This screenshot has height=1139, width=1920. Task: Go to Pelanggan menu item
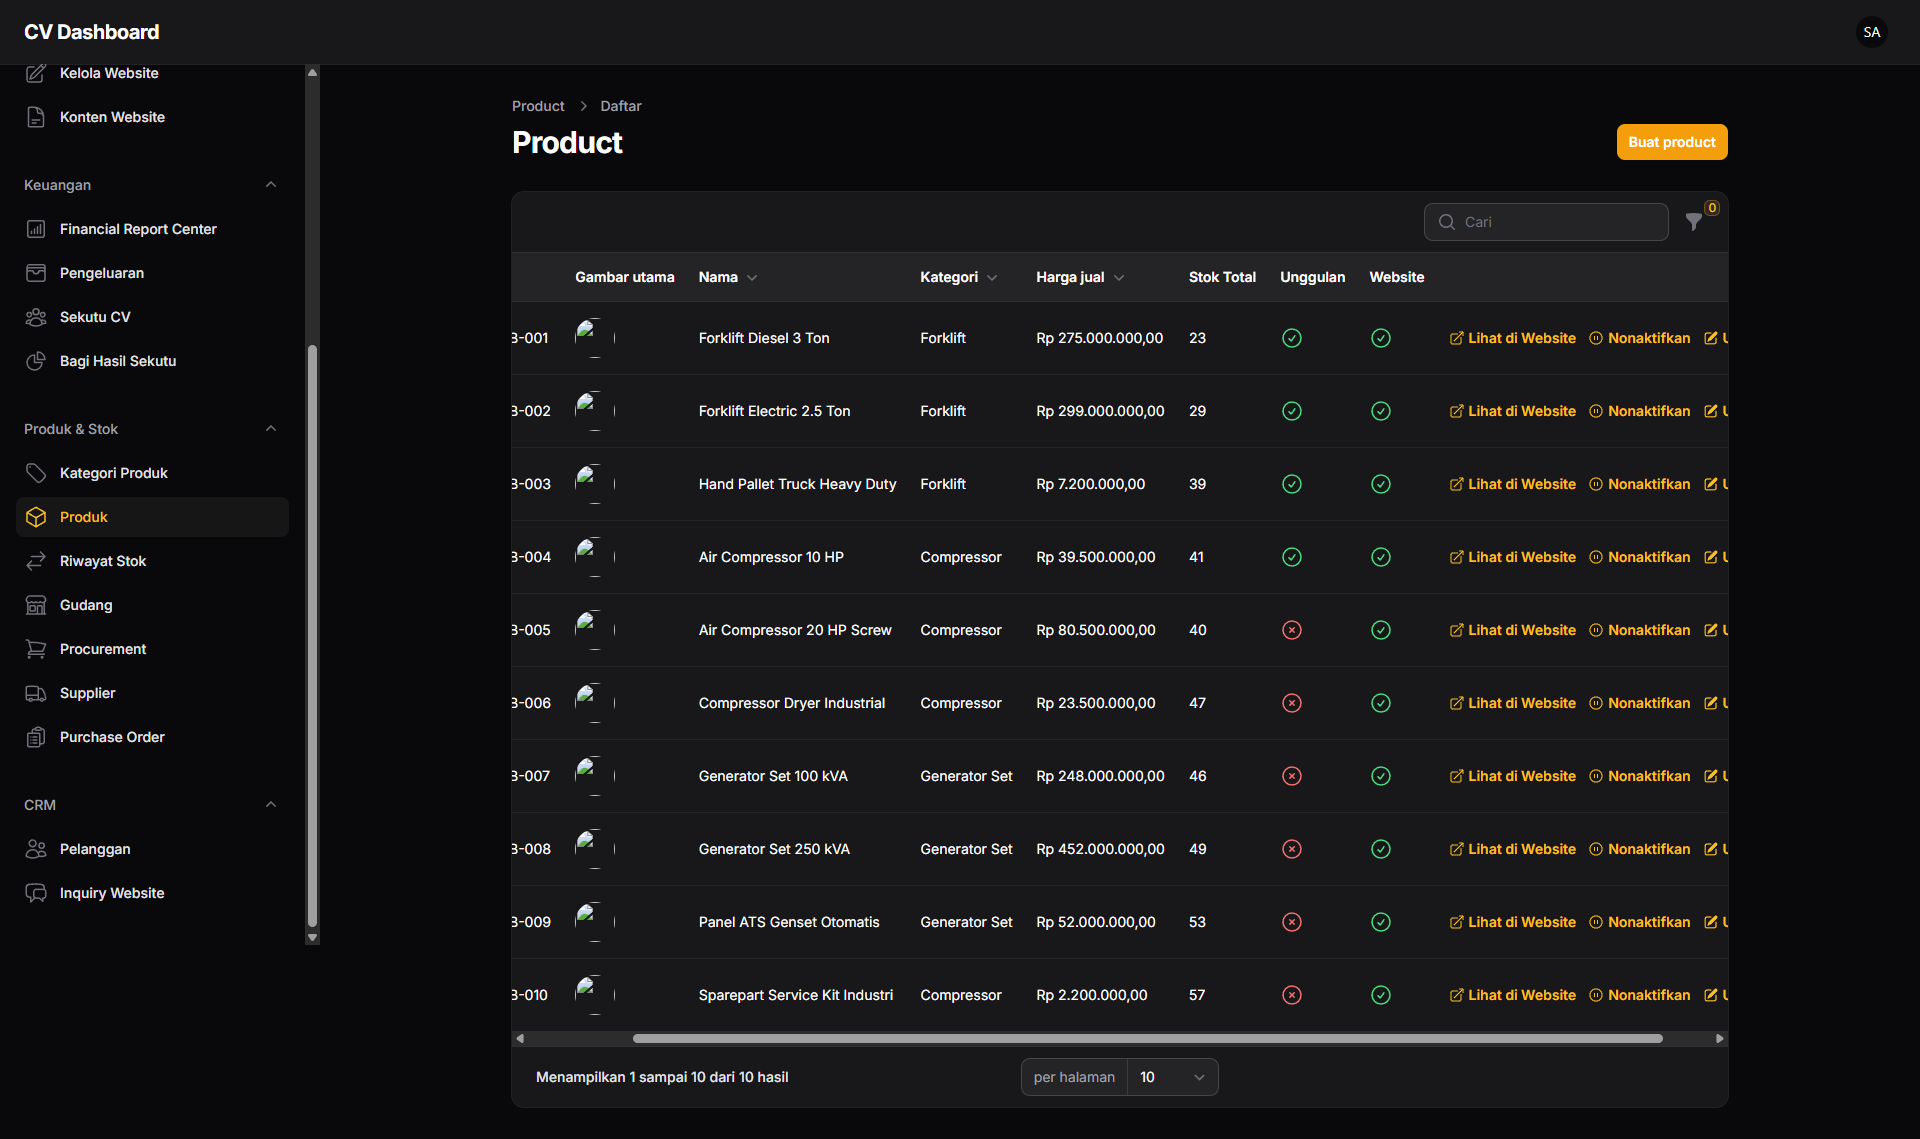[x=95, y=849]
